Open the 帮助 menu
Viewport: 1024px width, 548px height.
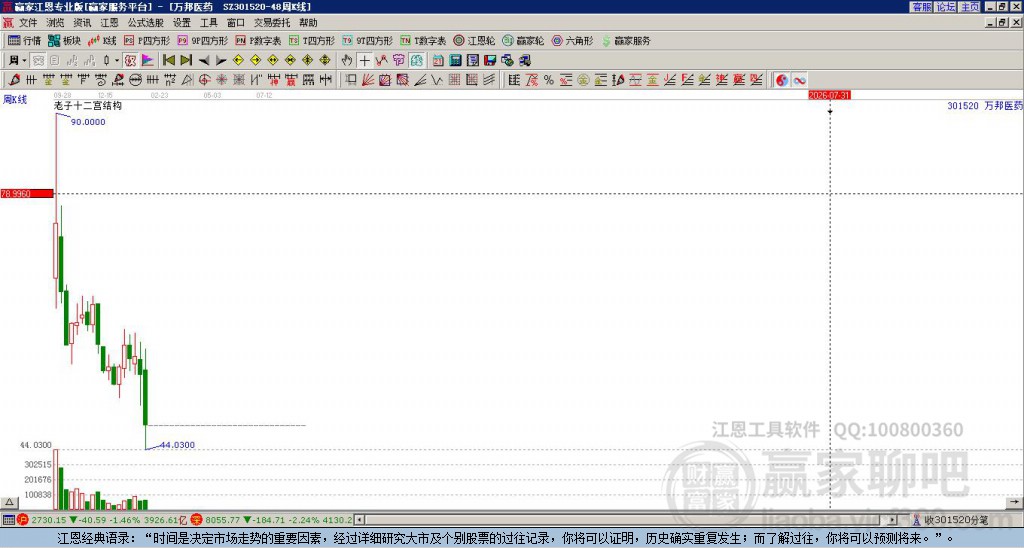point(308,23)
